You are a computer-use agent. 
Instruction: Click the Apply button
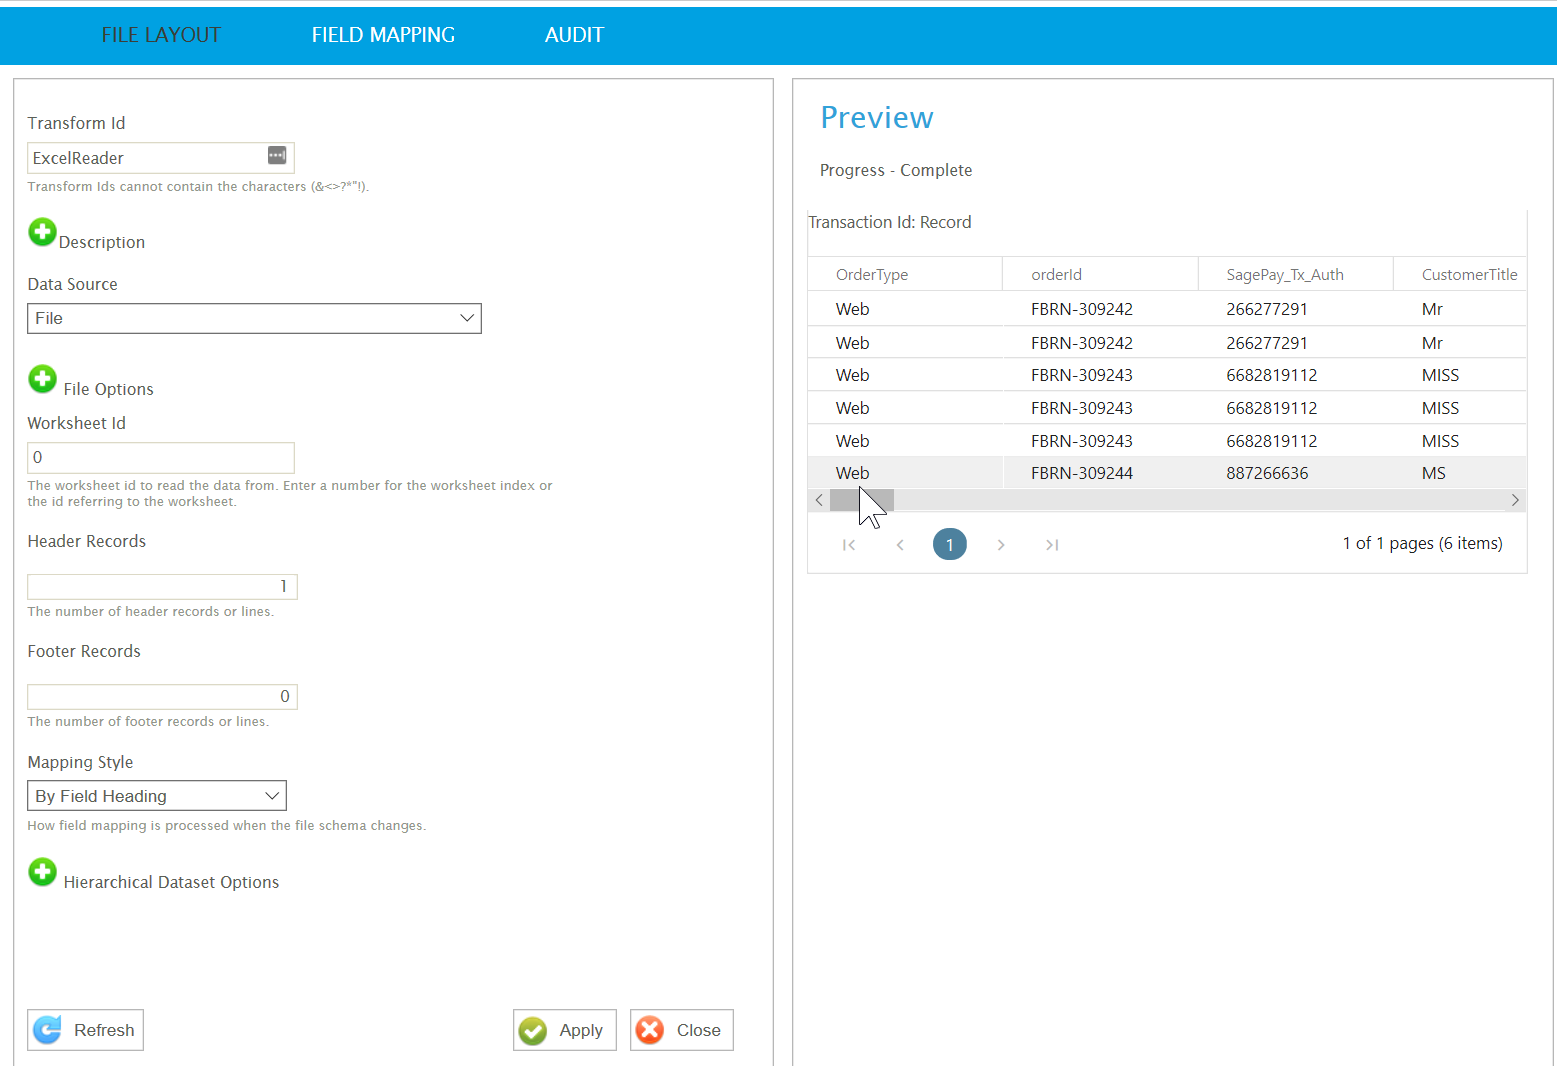point(564,1030)
